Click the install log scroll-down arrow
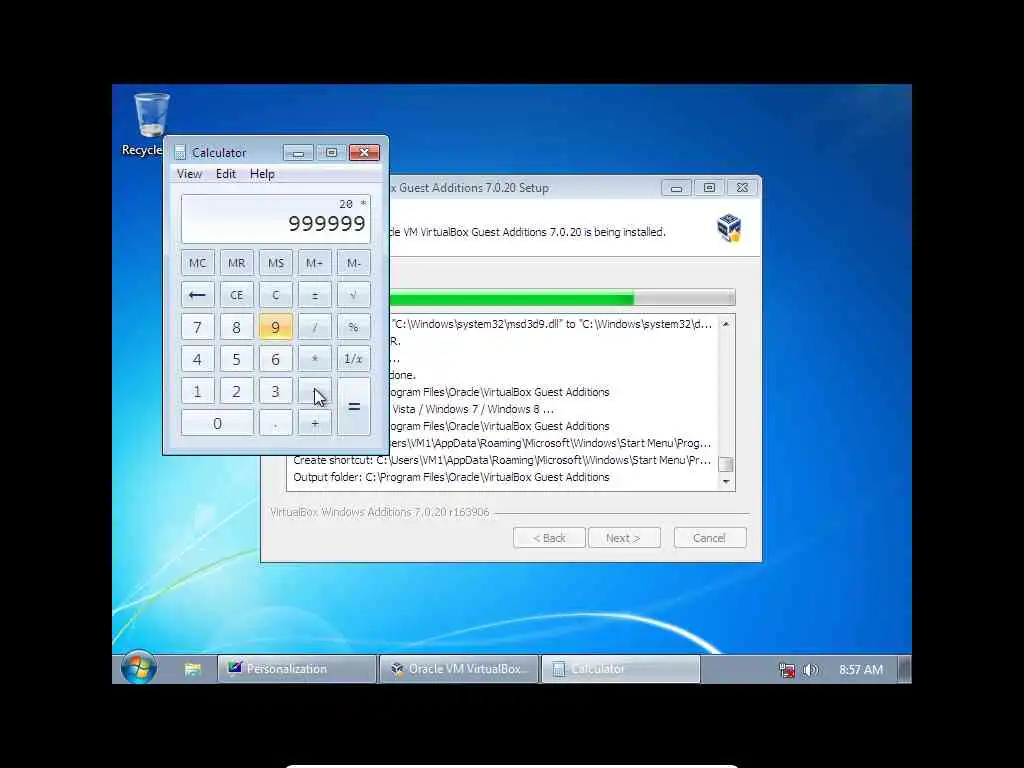Image resolution: width=1024 pixels, height=768 pixels. pyautogui.click(x=726, y=481)
